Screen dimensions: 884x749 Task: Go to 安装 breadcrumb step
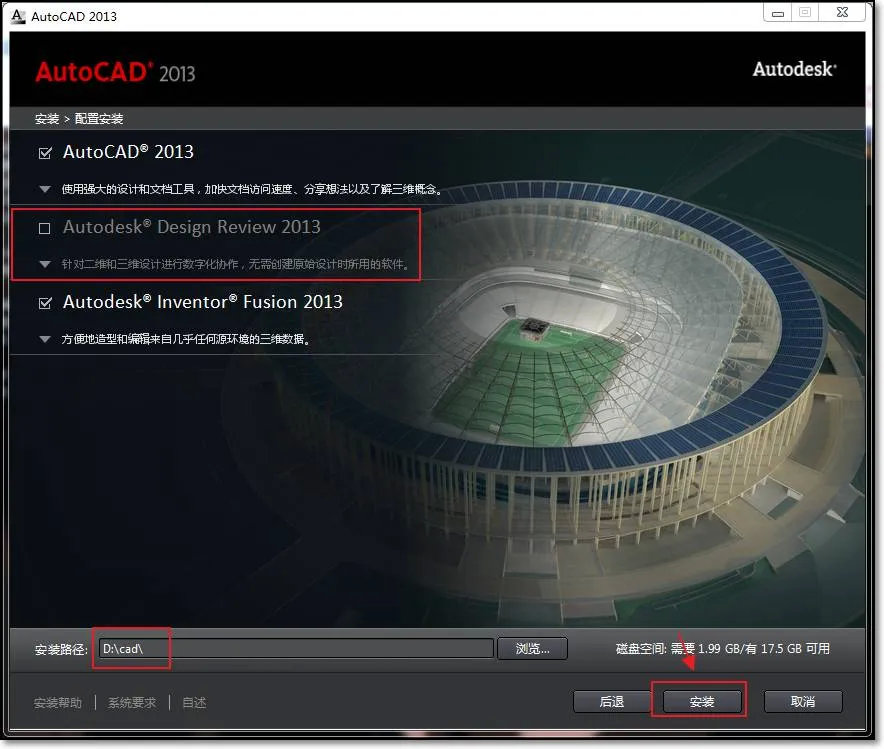[x=47, y=119]
